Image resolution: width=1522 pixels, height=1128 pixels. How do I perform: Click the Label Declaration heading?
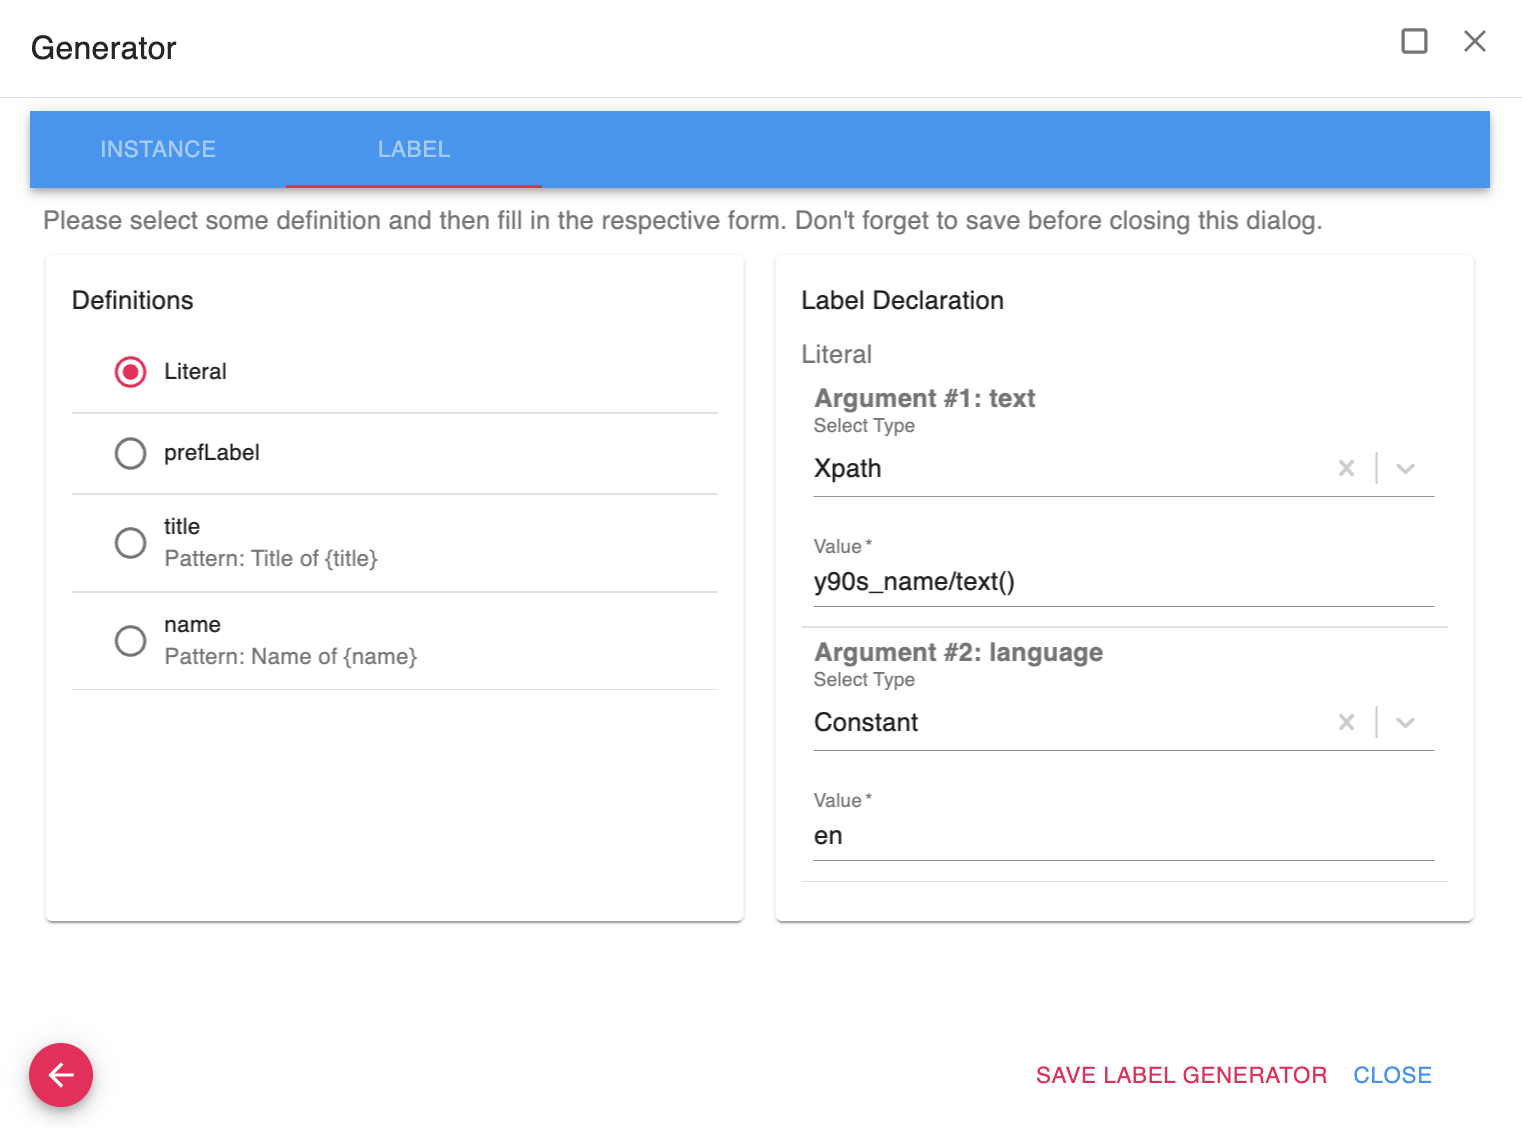[x=902, y=300]
